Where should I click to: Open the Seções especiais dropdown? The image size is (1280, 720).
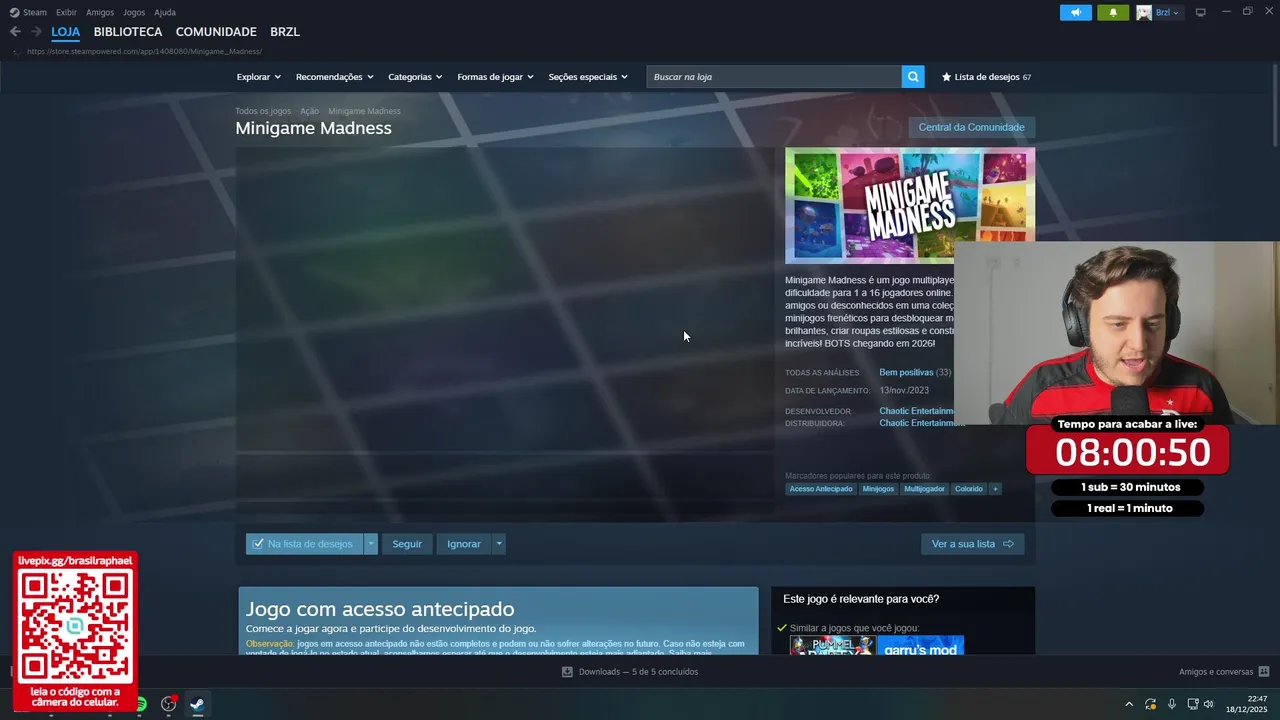point(588,77)
